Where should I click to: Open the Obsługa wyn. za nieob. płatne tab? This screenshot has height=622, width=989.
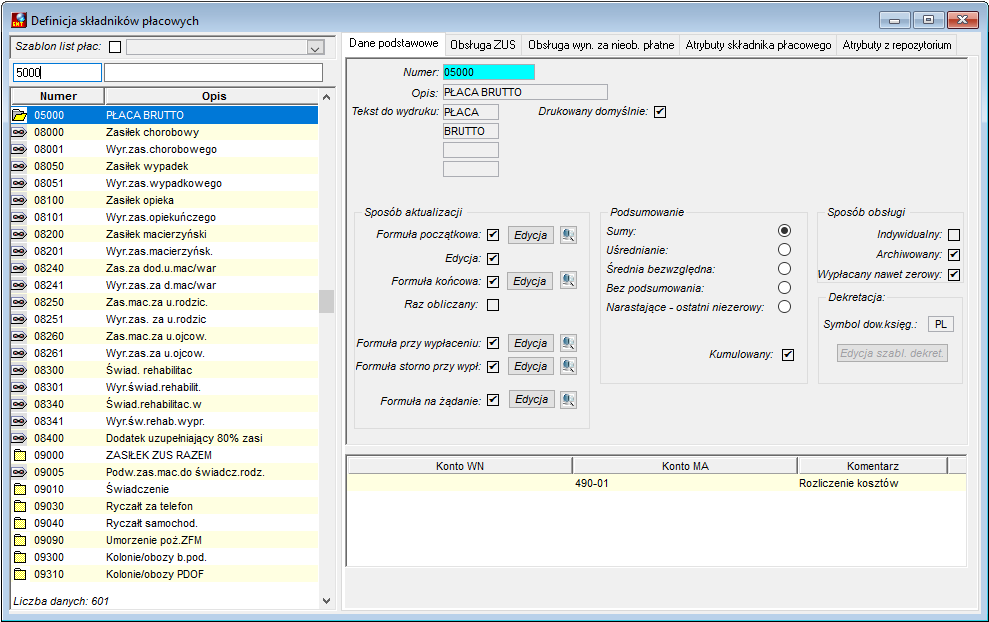pos(600,45)
